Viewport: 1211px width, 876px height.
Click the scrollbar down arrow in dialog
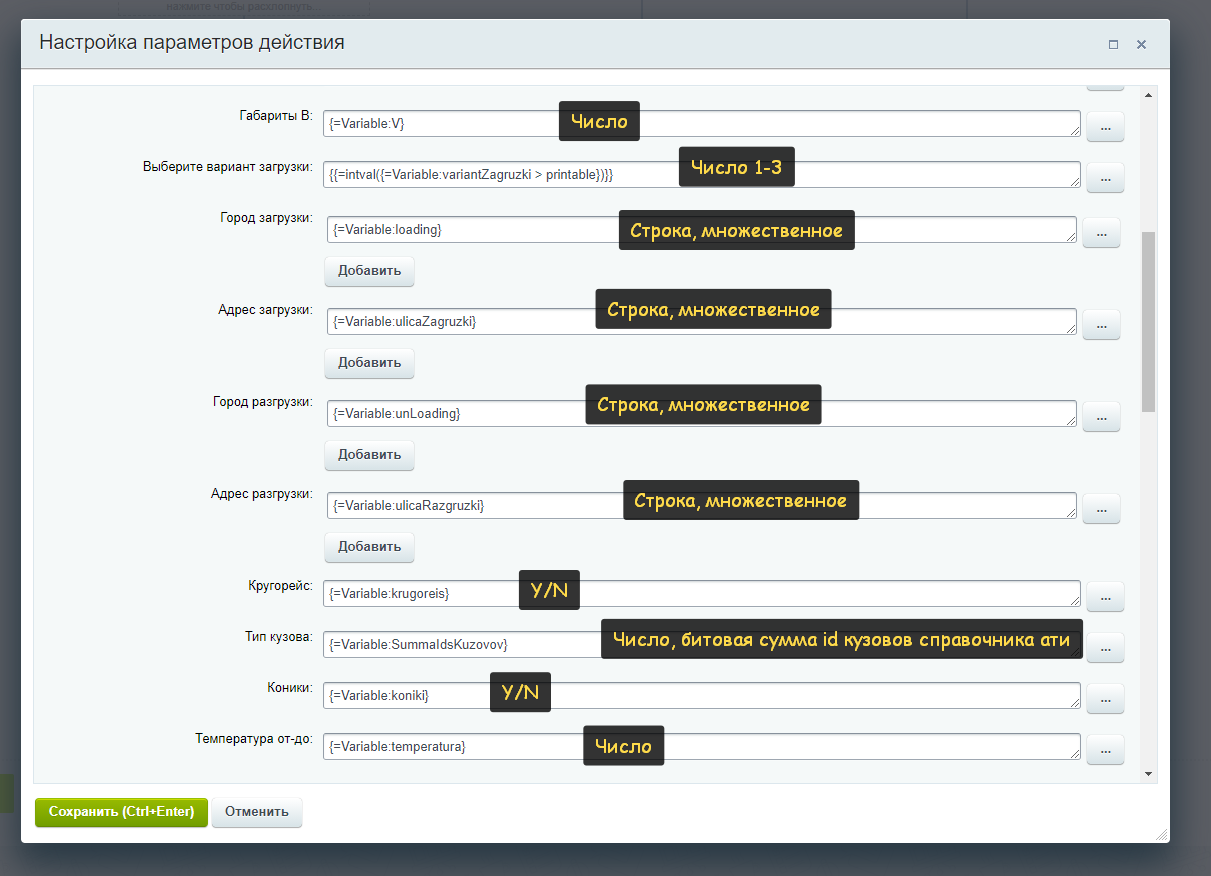(1148, 774)
